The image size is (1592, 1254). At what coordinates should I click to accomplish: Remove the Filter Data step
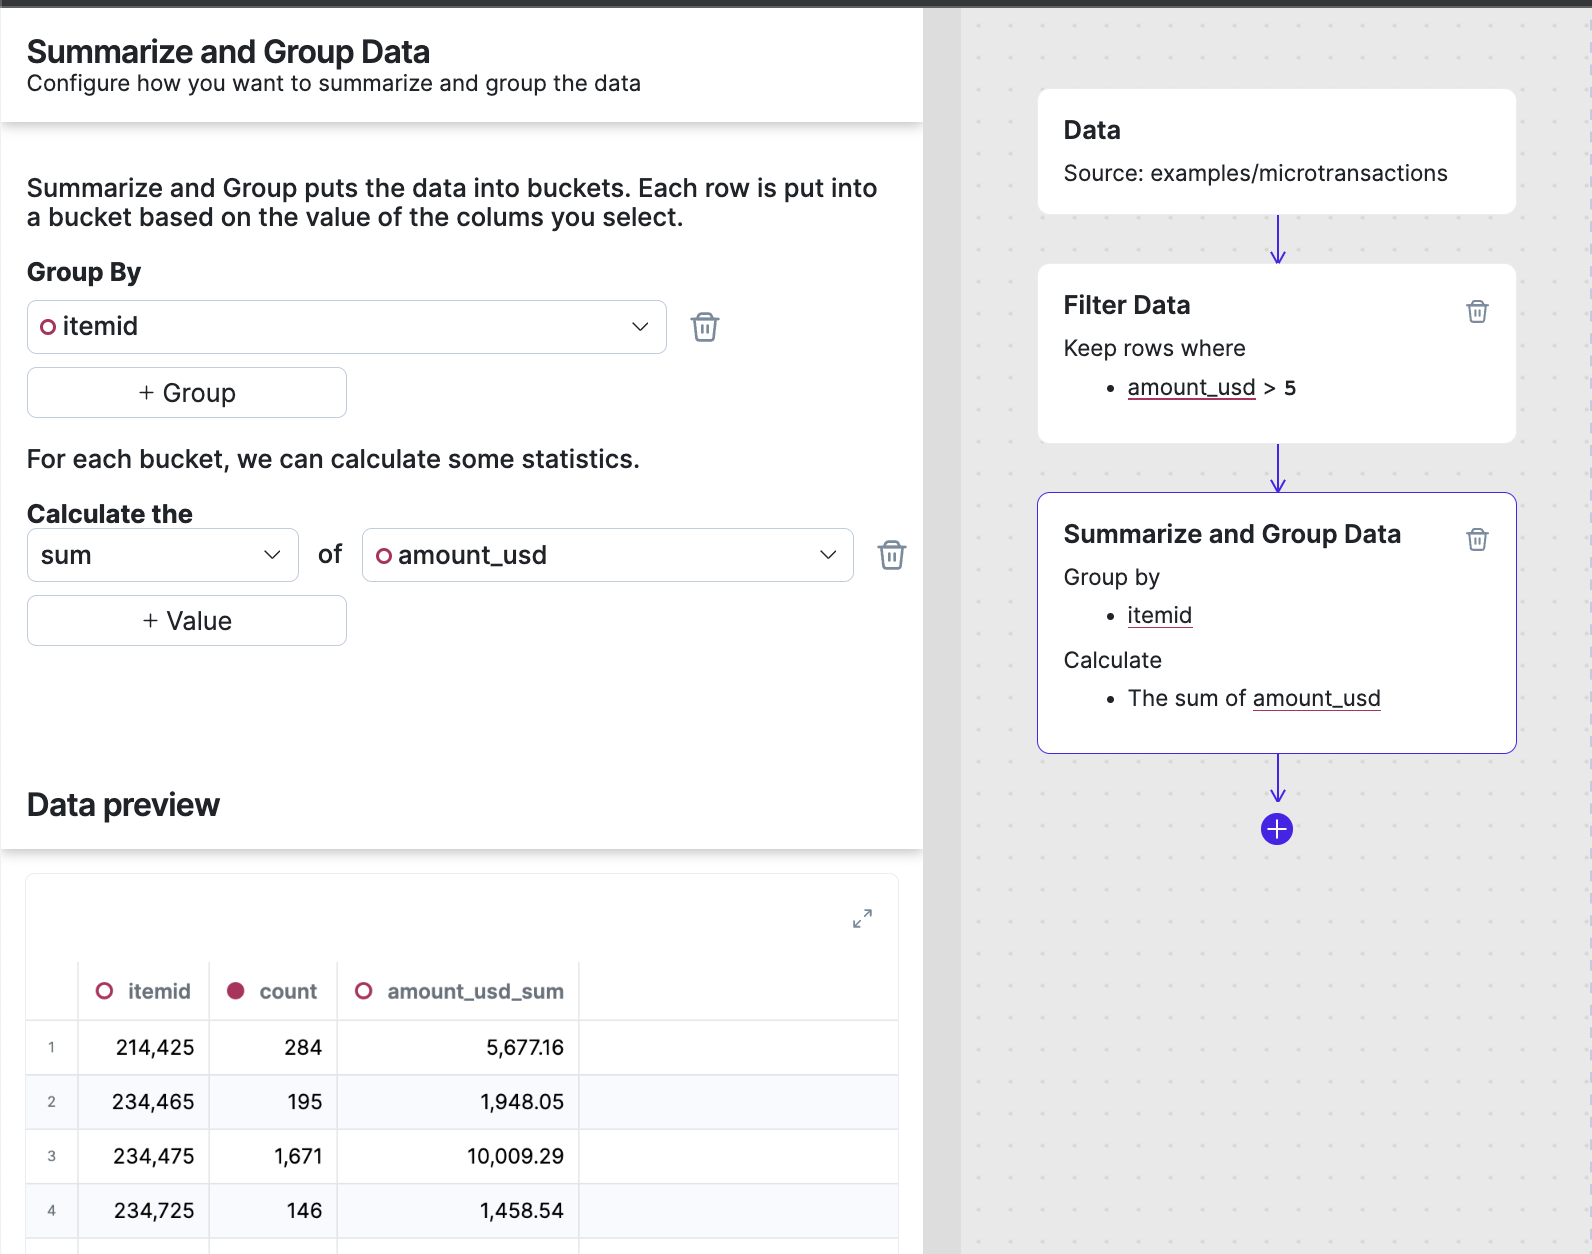click(1476, 311)
